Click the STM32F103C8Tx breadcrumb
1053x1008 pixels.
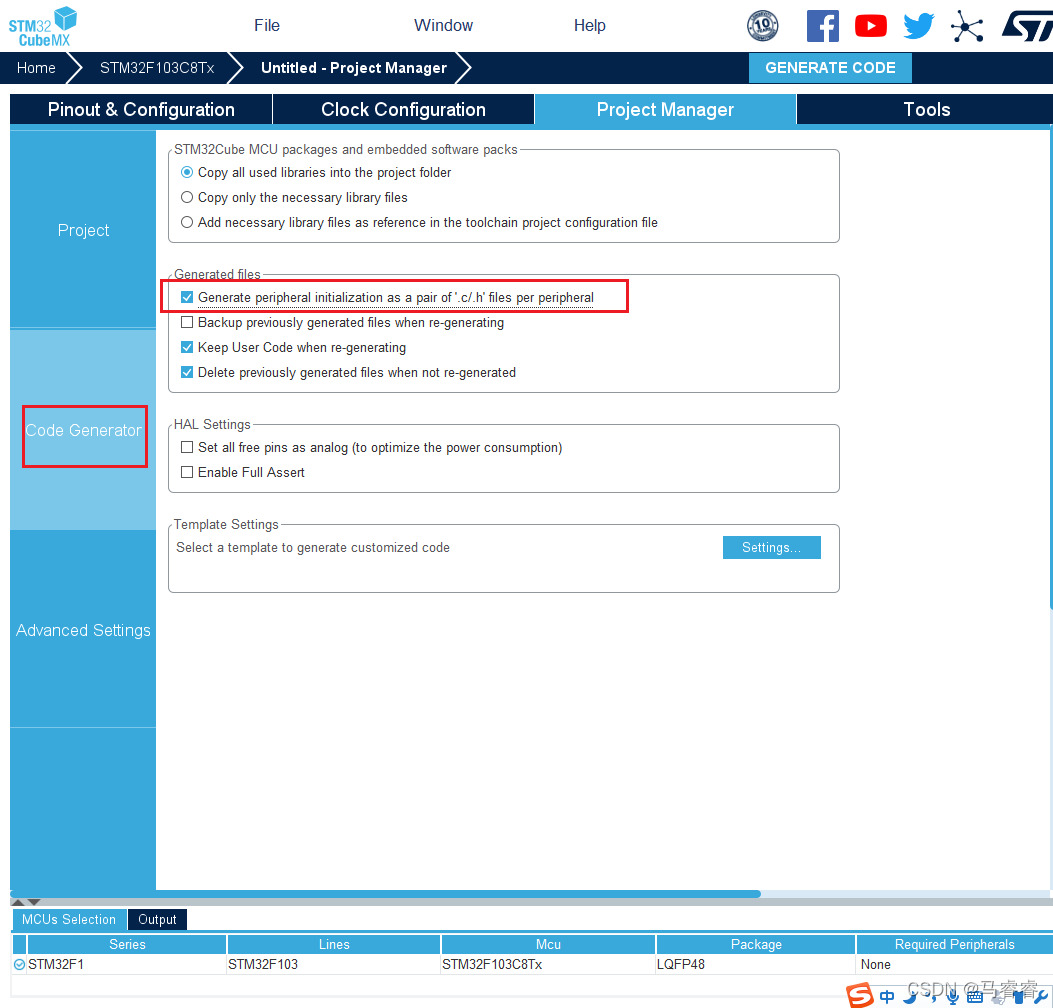click(x=157, y=68)
